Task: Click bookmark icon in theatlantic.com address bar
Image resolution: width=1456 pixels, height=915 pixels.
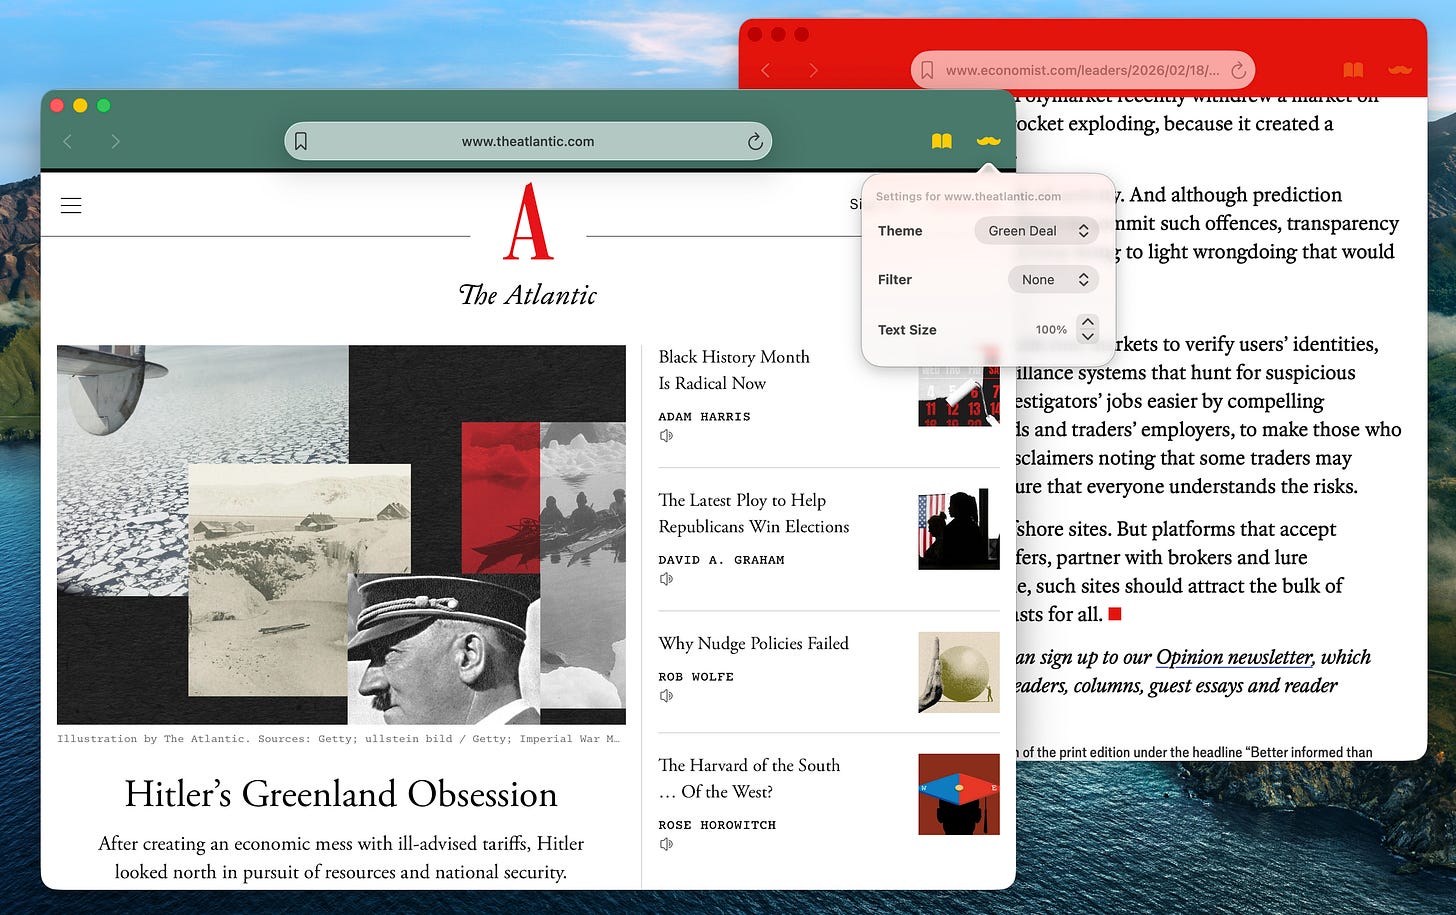Action: click(x=300, y=141)
